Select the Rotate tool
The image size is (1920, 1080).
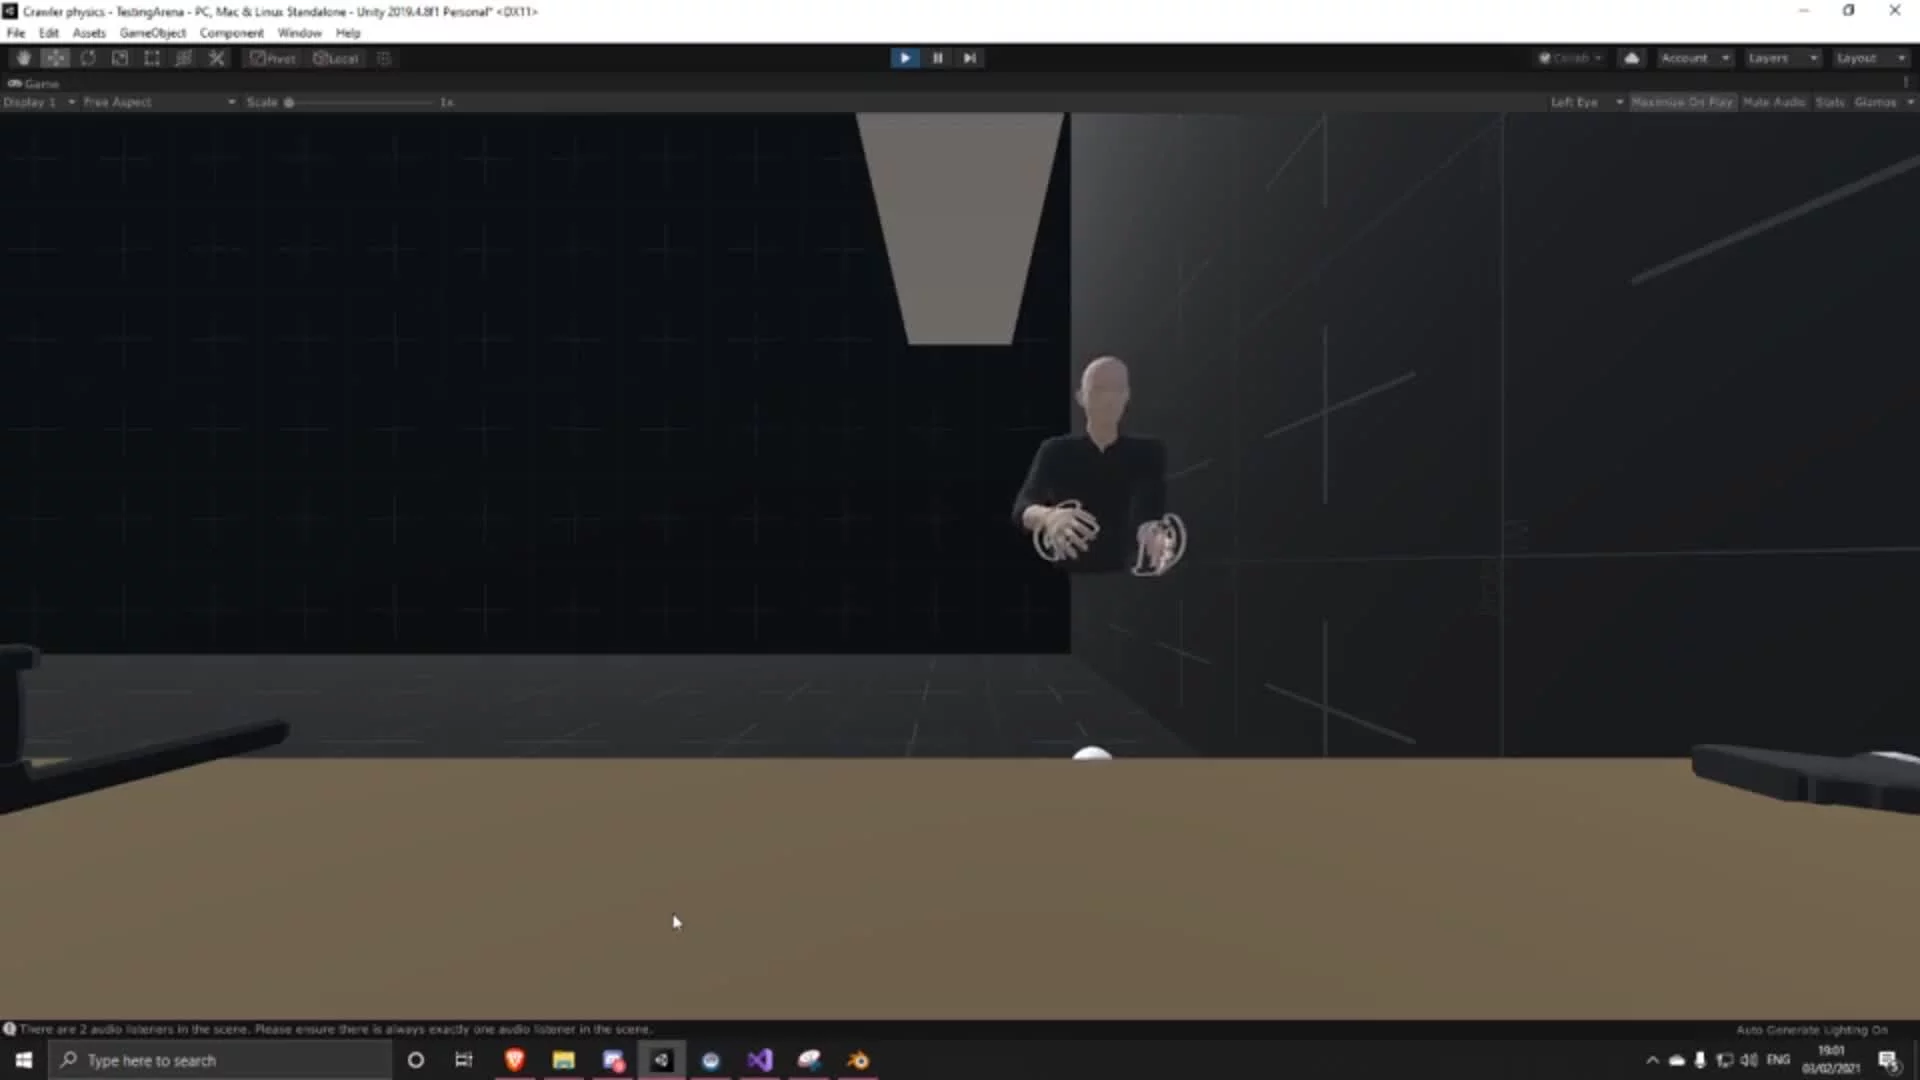(88, 58)
